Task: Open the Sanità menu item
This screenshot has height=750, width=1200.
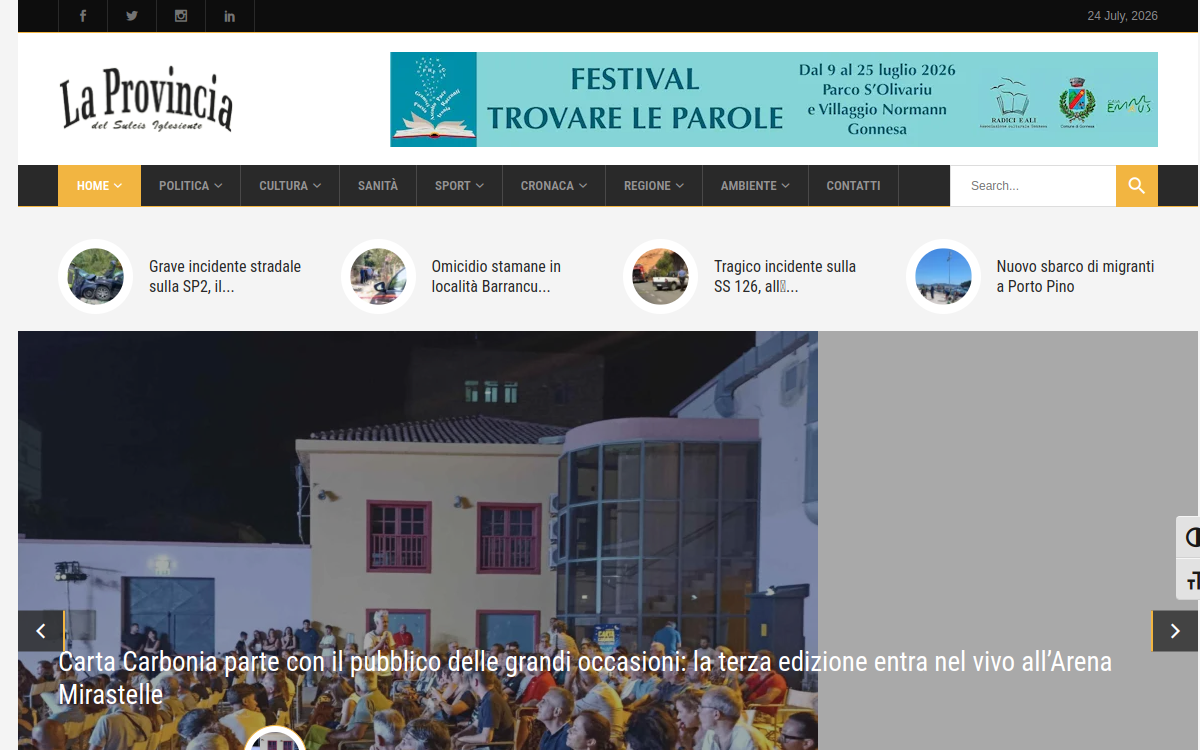Action: point(378,186)
